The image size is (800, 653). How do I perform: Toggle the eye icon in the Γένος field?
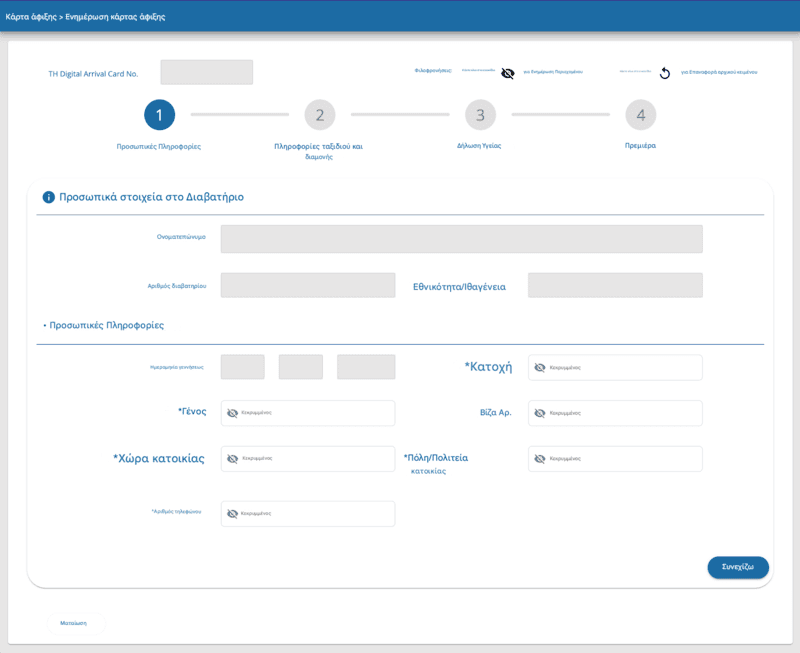point(232,413)
